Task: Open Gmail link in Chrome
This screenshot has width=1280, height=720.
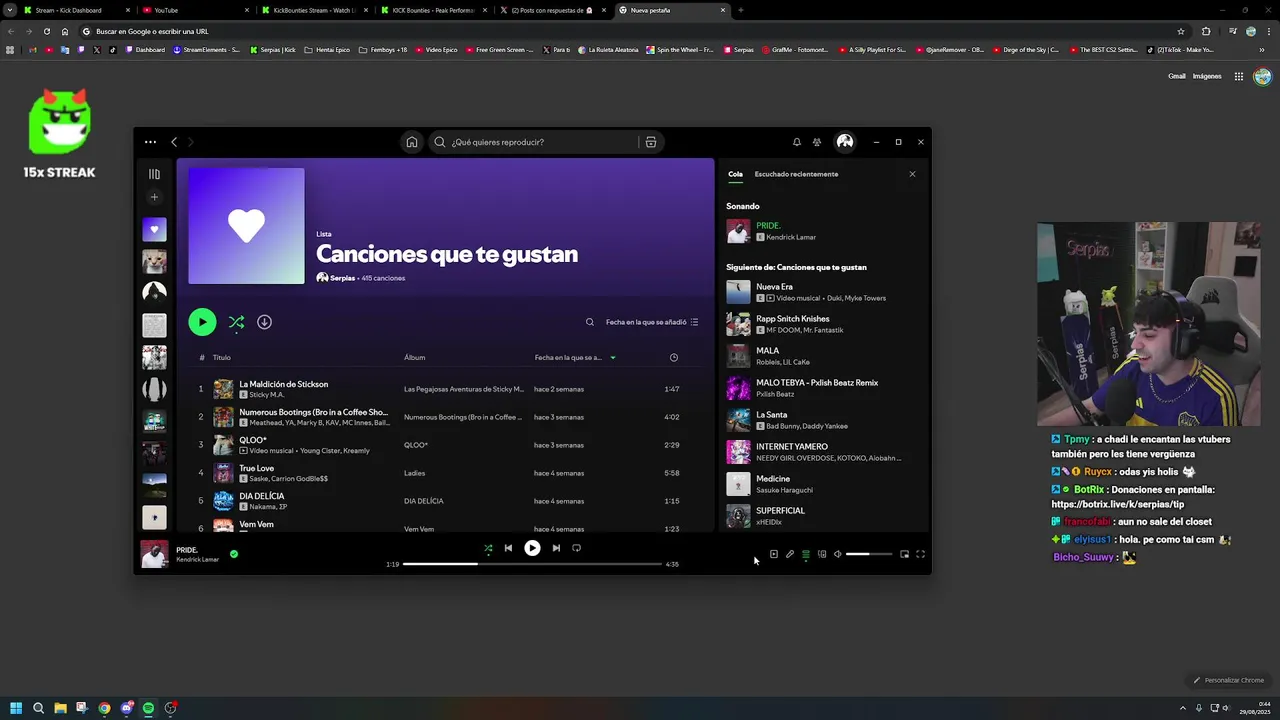Action: coord(1176,76)
